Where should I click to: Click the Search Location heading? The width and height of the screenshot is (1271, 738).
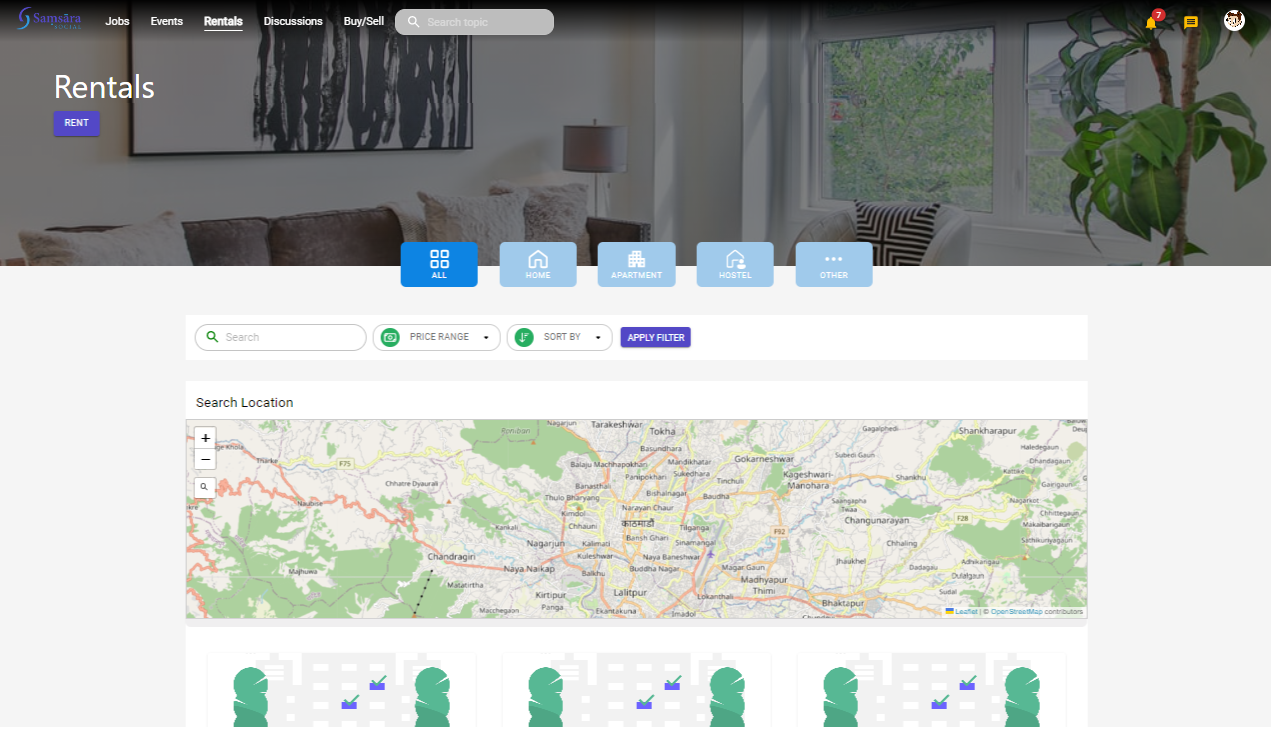pos(245,402)
